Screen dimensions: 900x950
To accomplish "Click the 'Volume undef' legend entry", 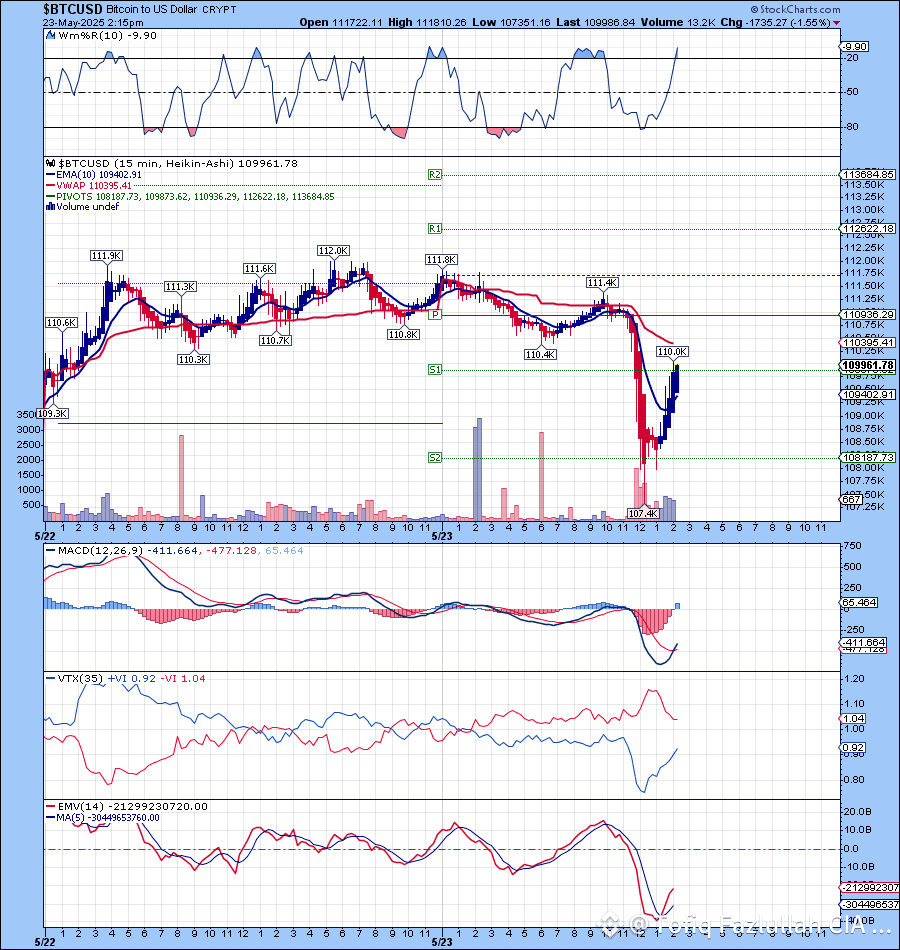I will 83,207.
